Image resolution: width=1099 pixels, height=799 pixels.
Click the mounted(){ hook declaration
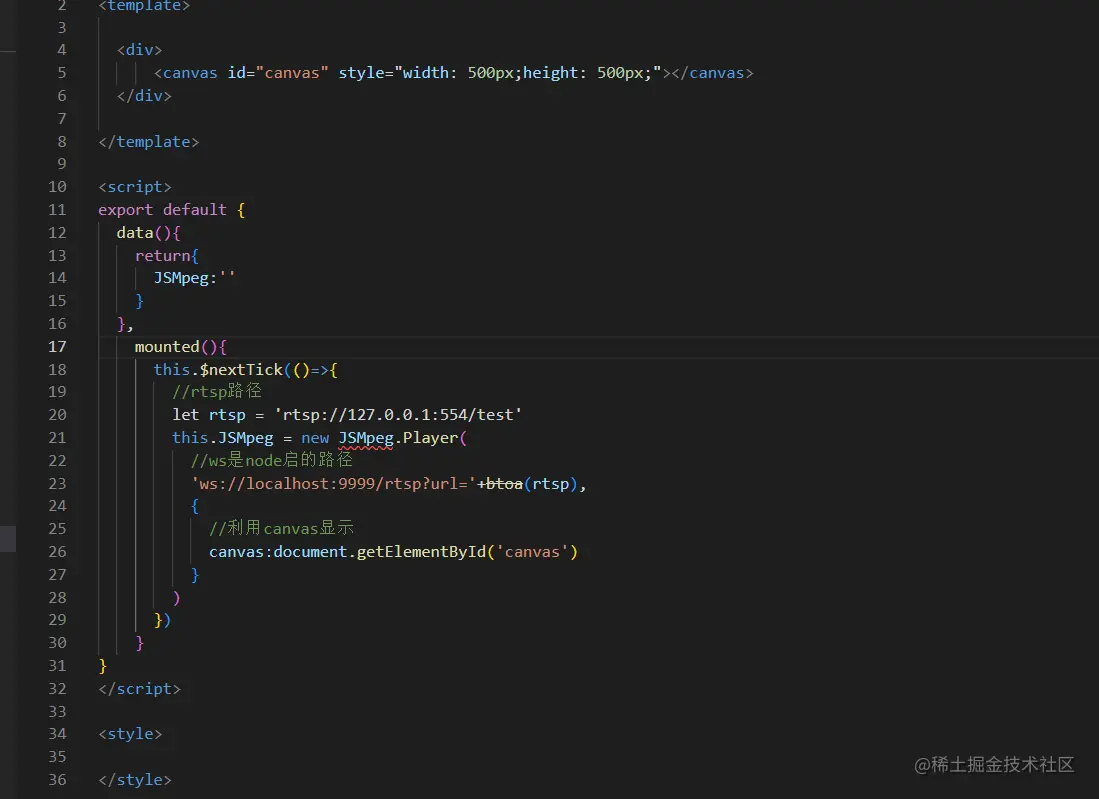pos(181,347)
